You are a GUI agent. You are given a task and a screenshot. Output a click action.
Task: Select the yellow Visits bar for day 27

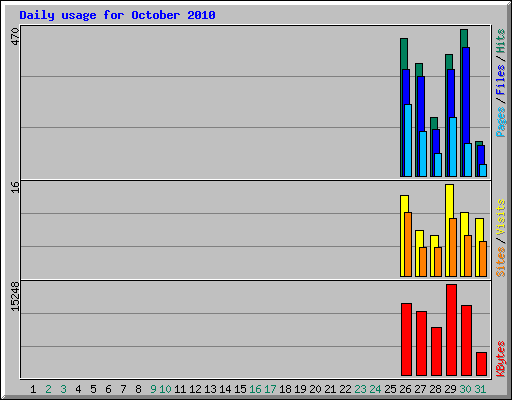tap(419, 238)
